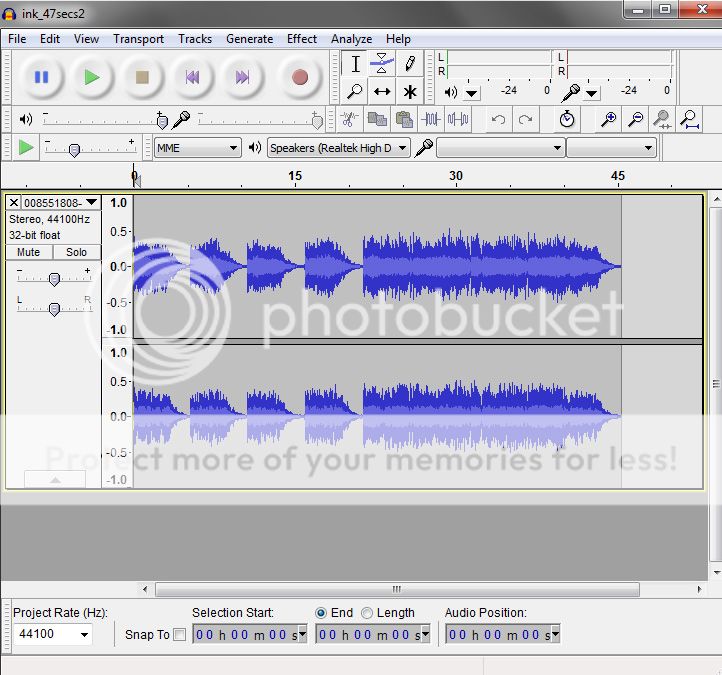
Task: Choose the Time Shift tool
Action: click(x=382, y=92)
